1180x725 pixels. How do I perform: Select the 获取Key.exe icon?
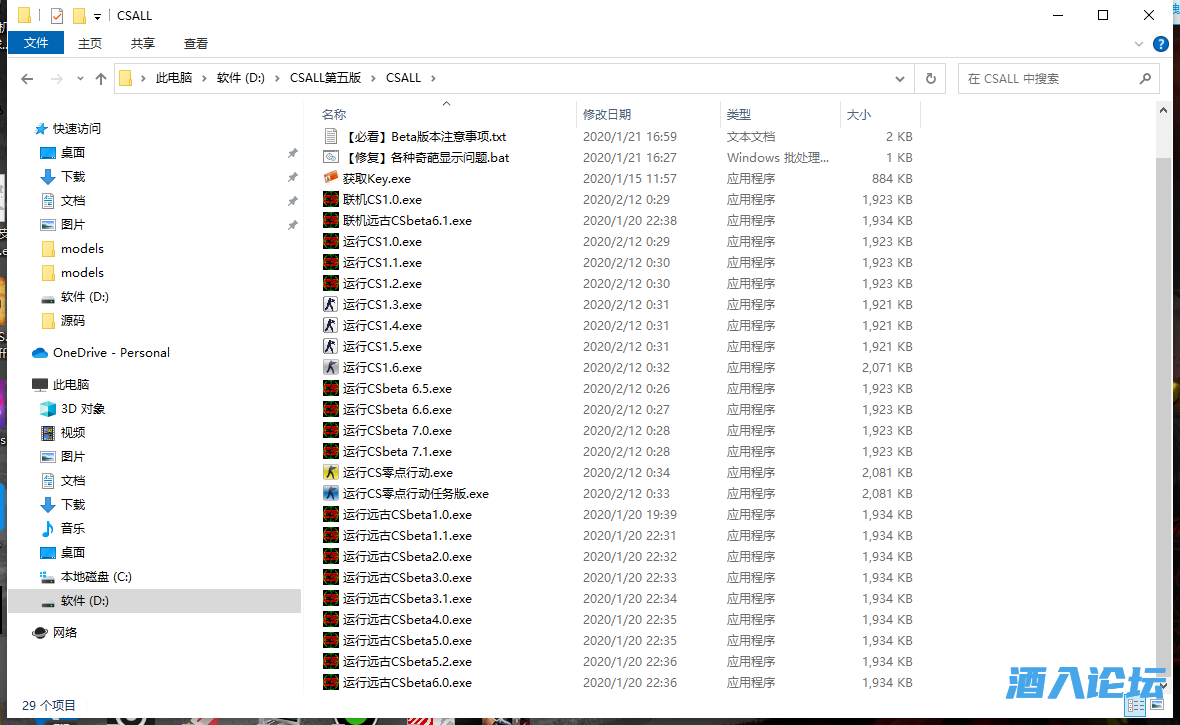point(330,178)
